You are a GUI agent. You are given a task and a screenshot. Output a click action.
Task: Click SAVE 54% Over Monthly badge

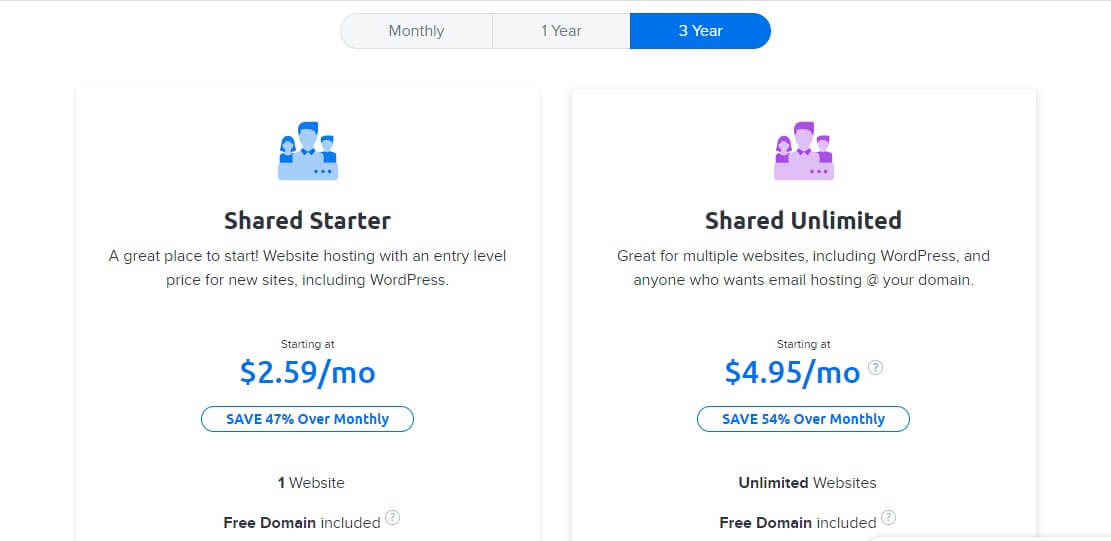803,419
